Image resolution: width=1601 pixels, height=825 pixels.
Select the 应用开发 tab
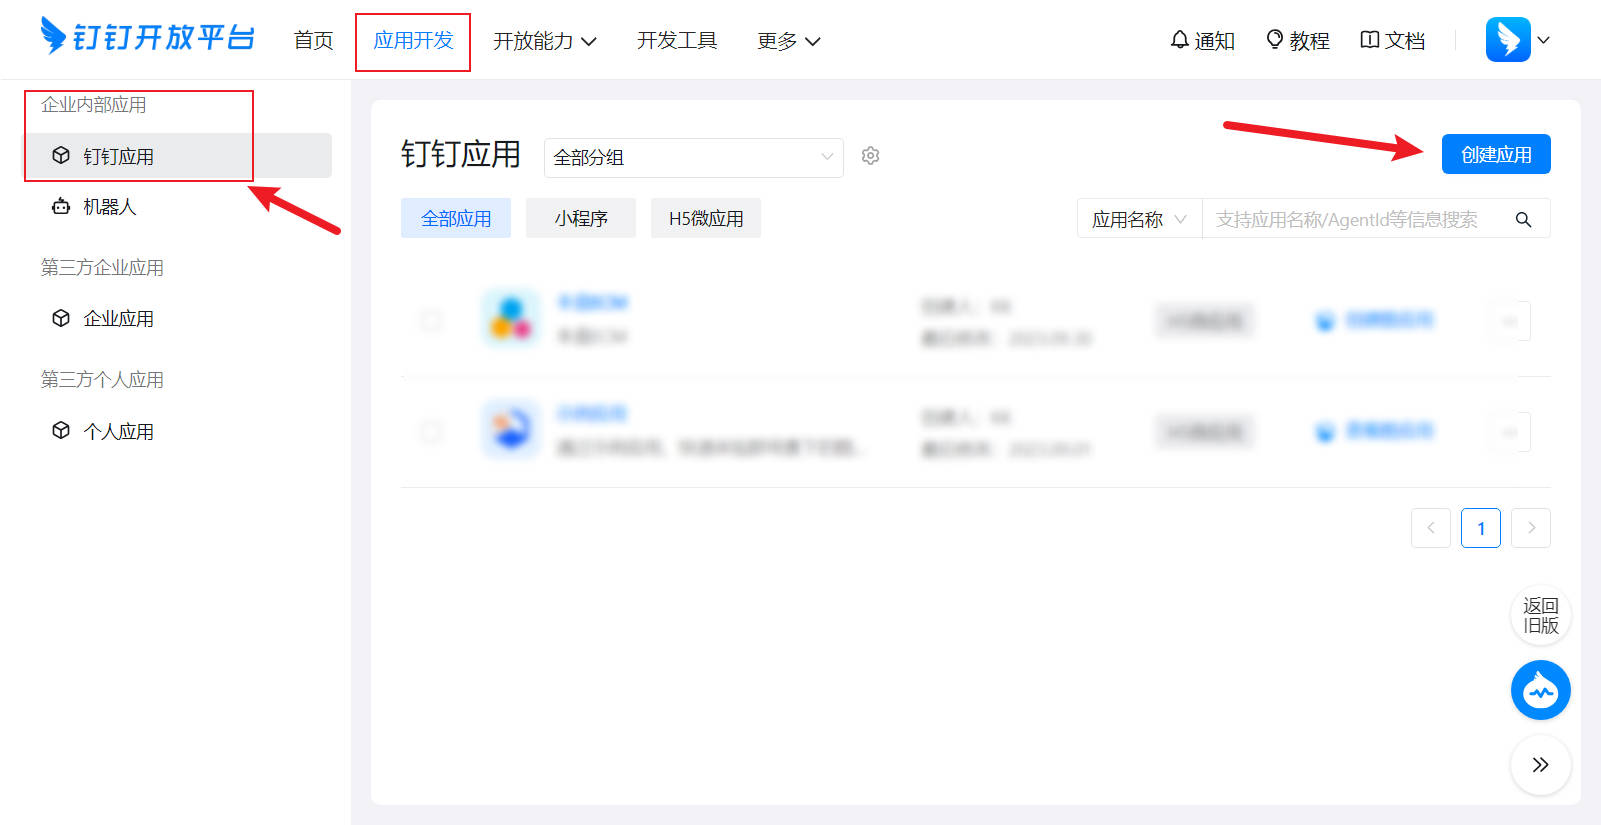click(x=413, y=41)
